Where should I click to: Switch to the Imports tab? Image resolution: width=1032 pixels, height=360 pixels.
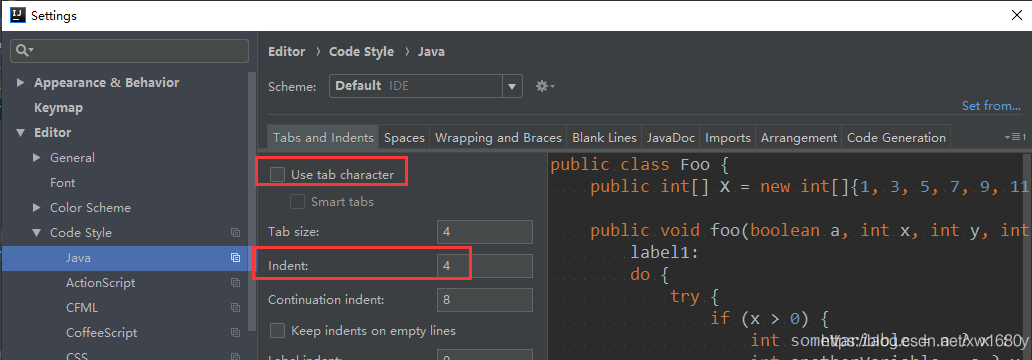(x=728, y=138)
